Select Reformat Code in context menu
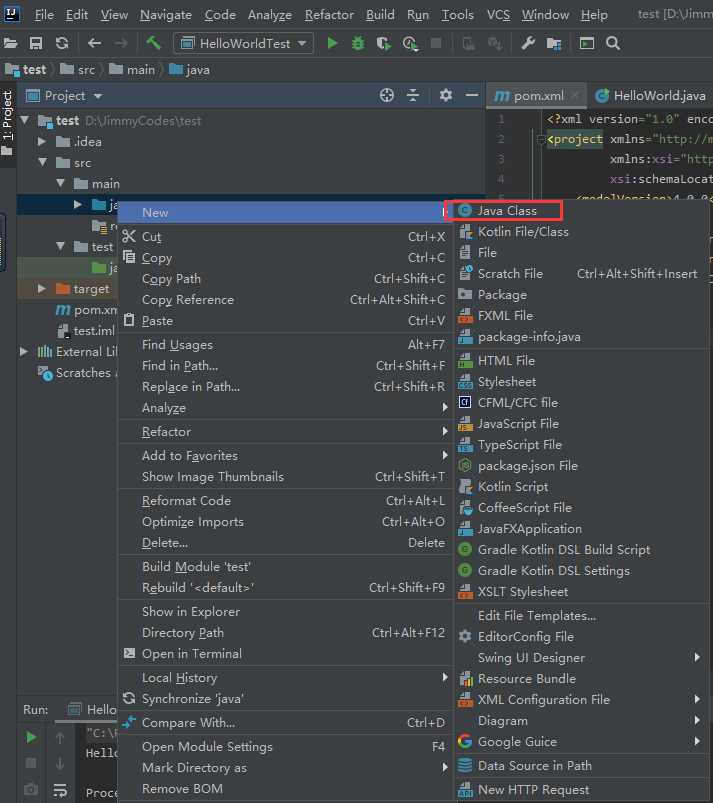Viewport: 713px width, 803px height. pyautogui.click(x=285, y=501)
